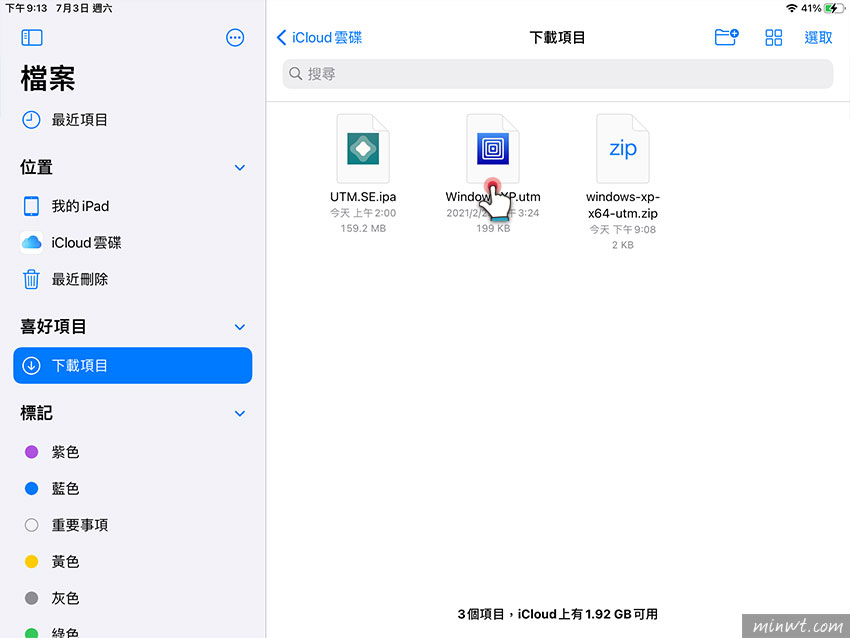Focus the 搜尋 search field
The image size is (850, 638).
(x=557, y=74)
